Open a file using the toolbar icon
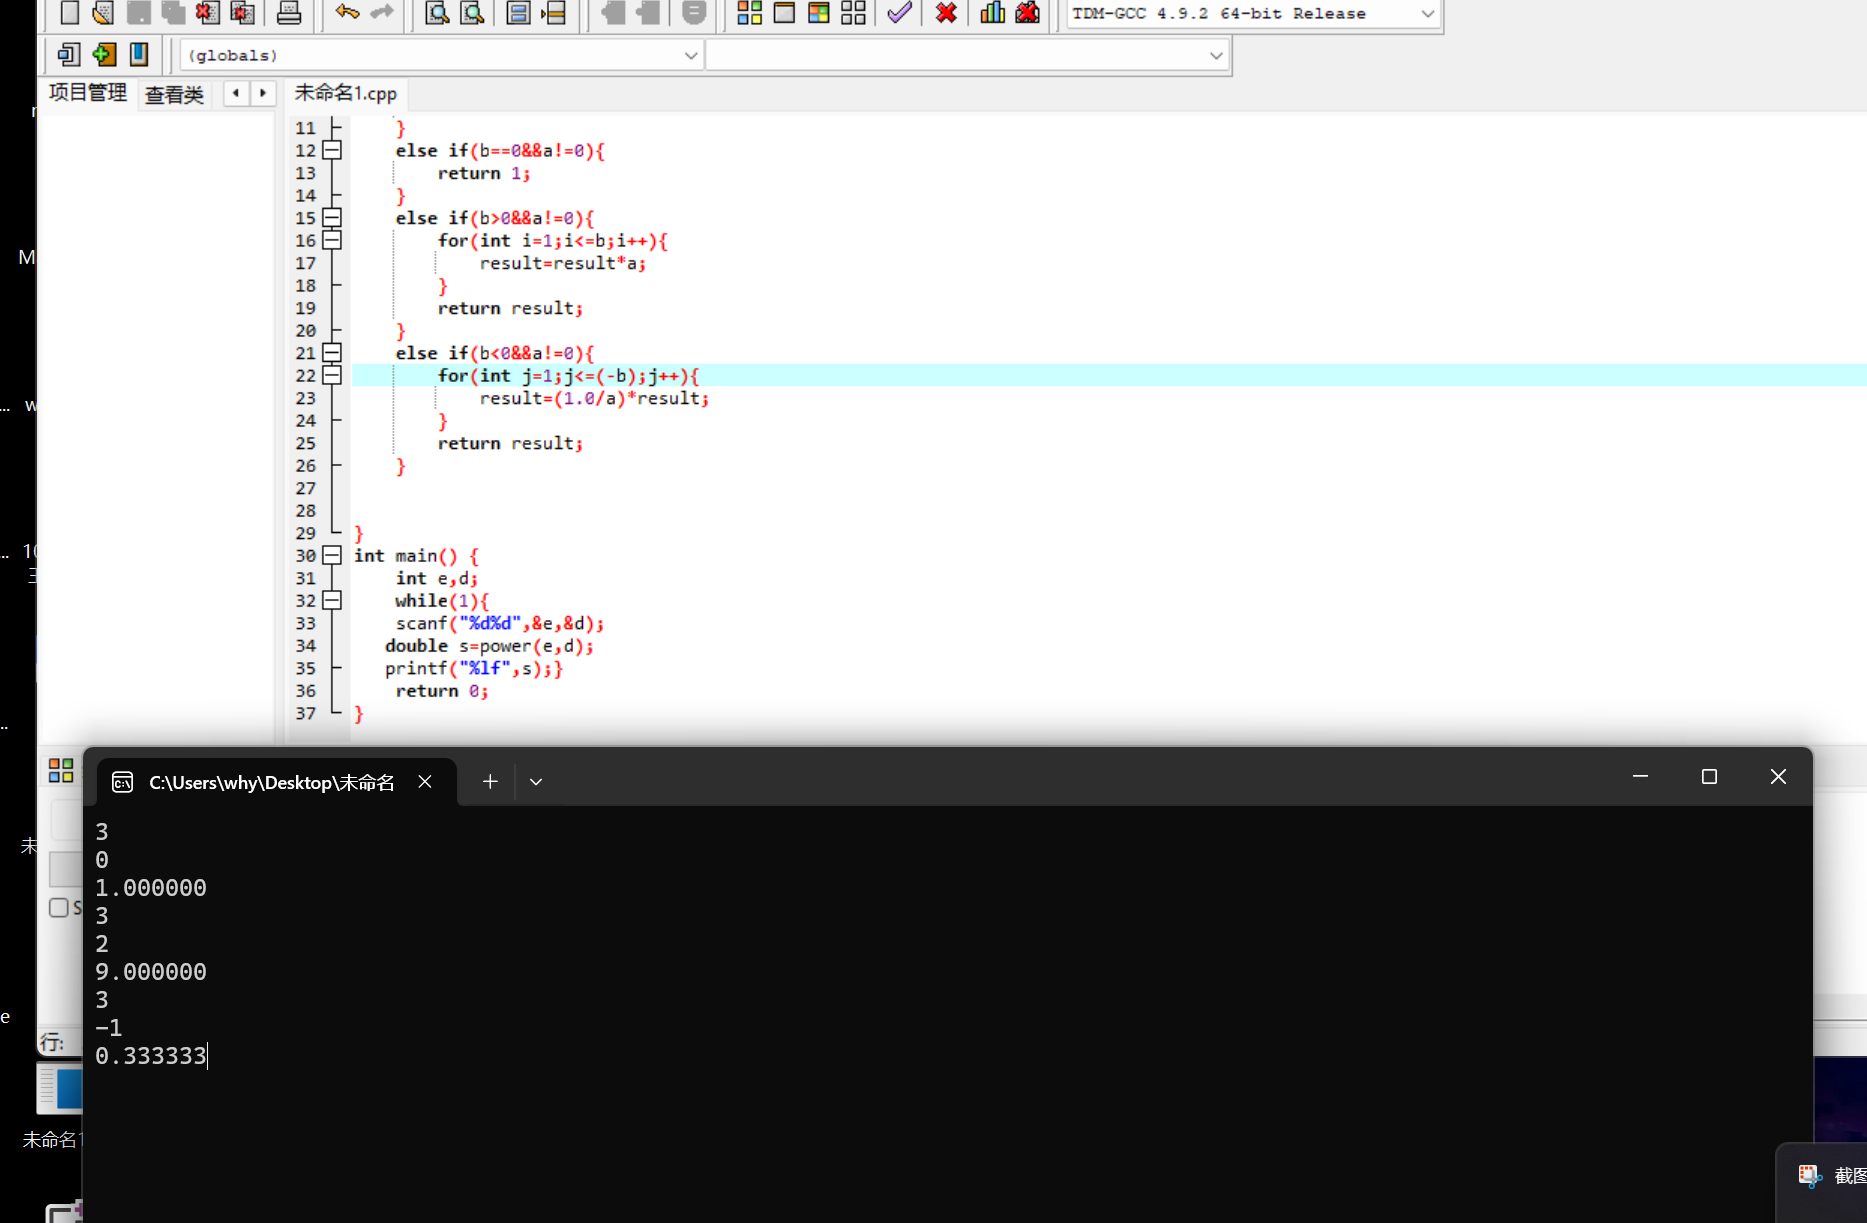This screenshot has height=1223, width=1867. pos(103,12)
